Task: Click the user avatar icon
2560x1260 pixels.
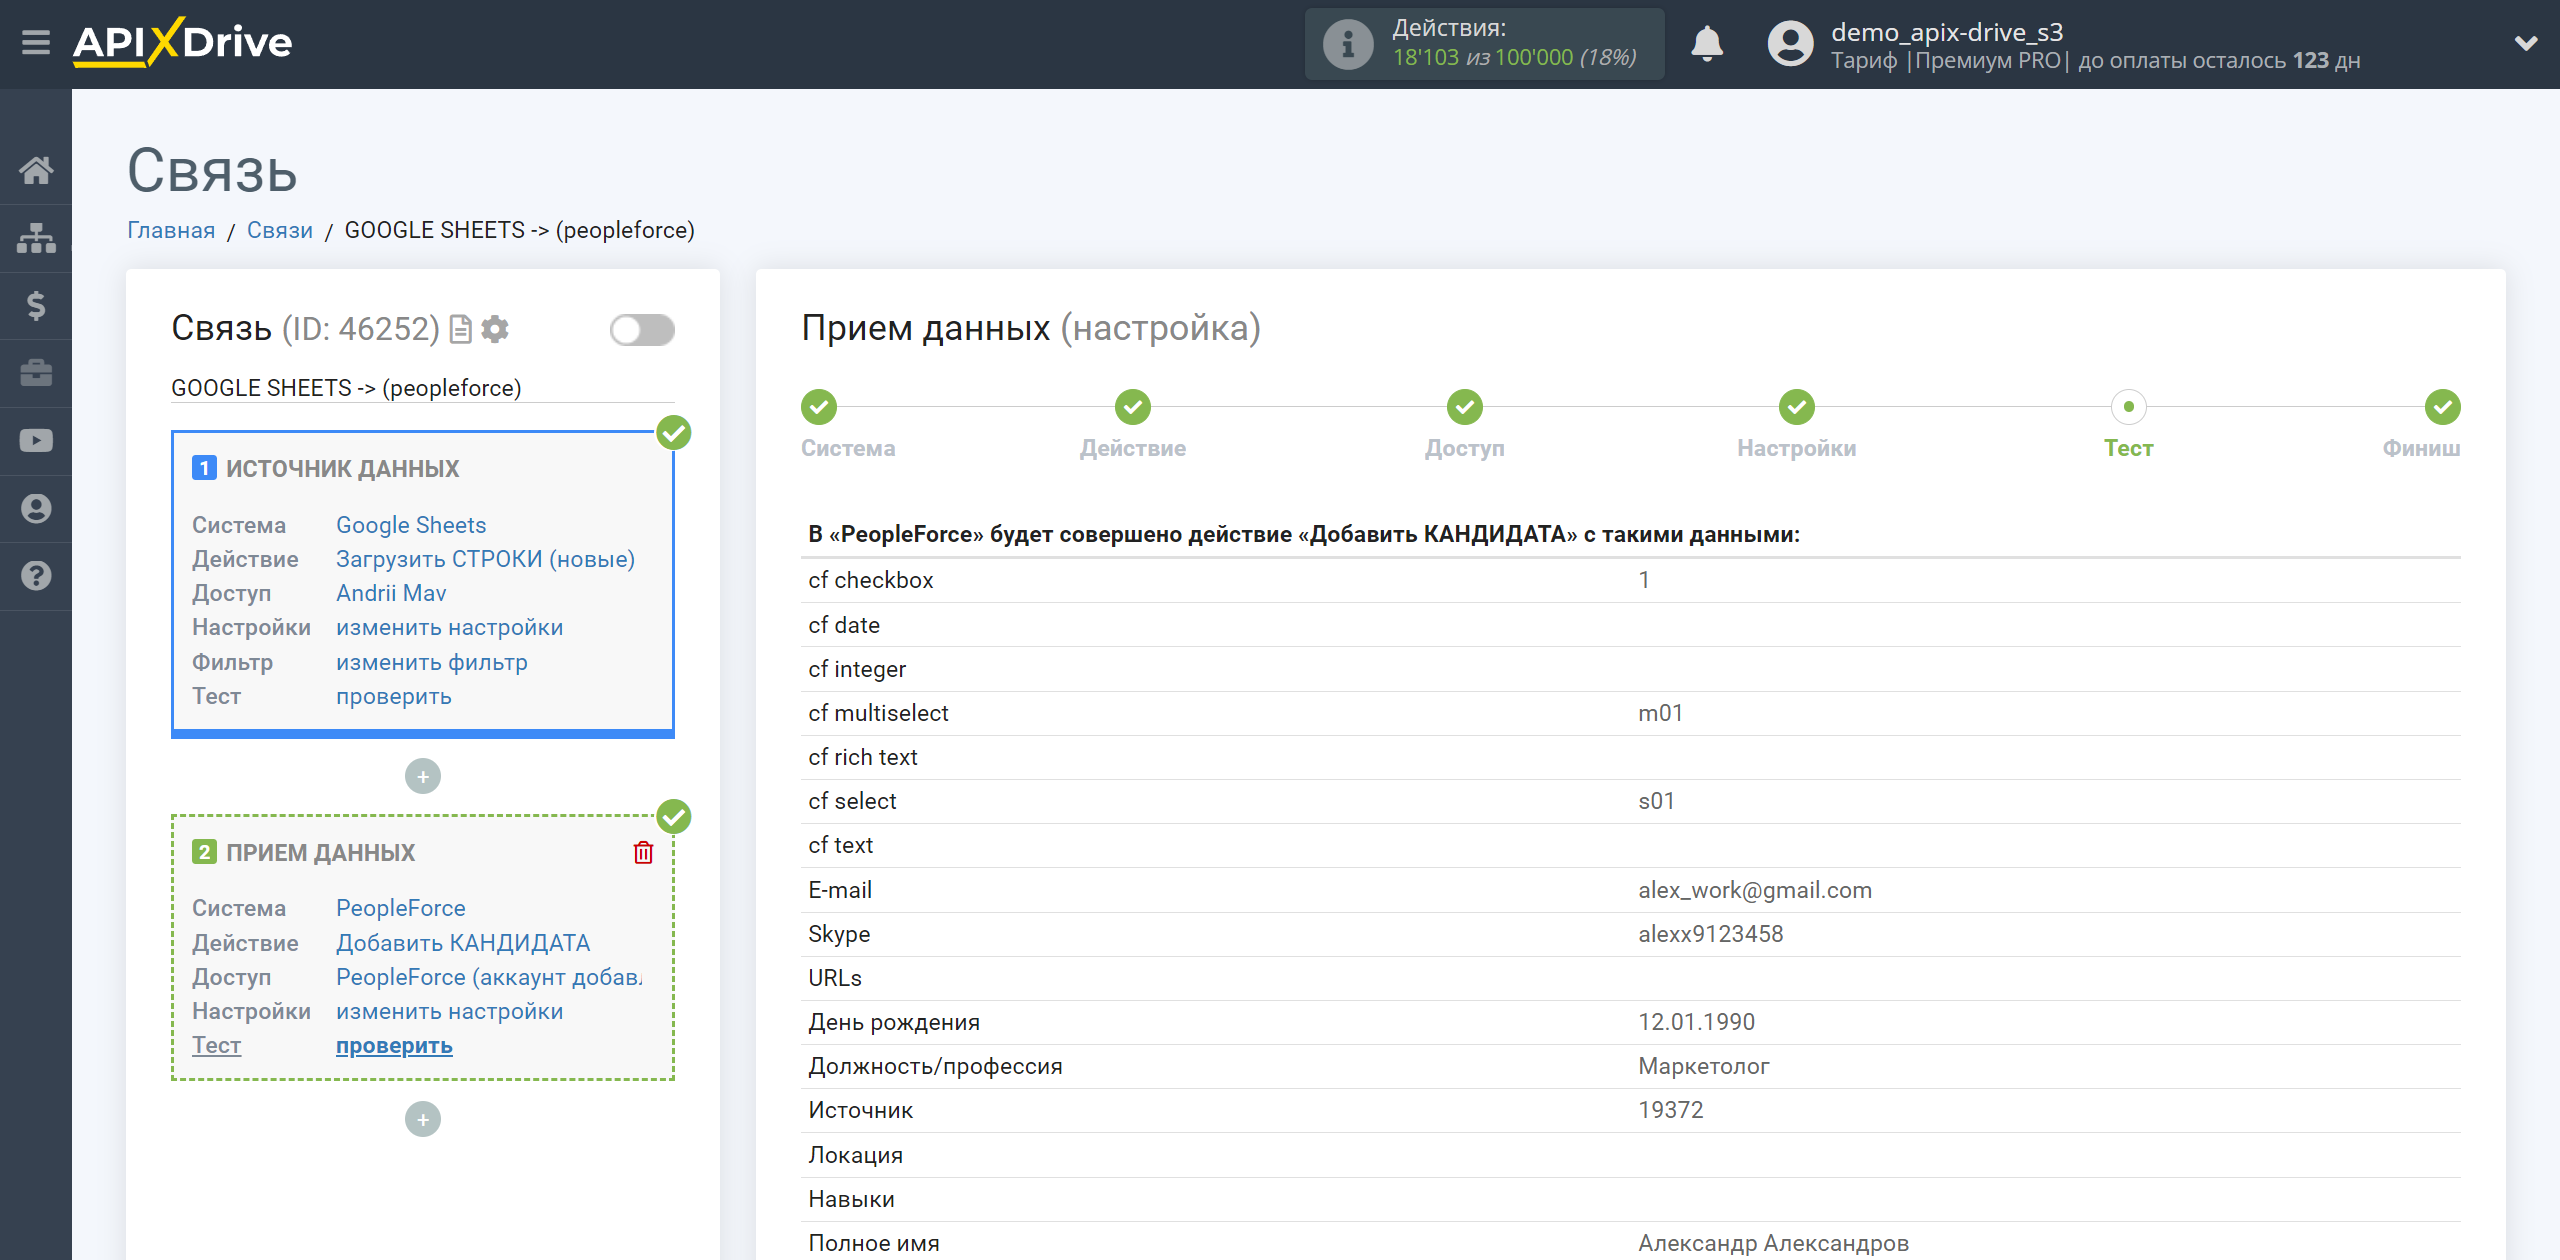Action: (1790, 44)
